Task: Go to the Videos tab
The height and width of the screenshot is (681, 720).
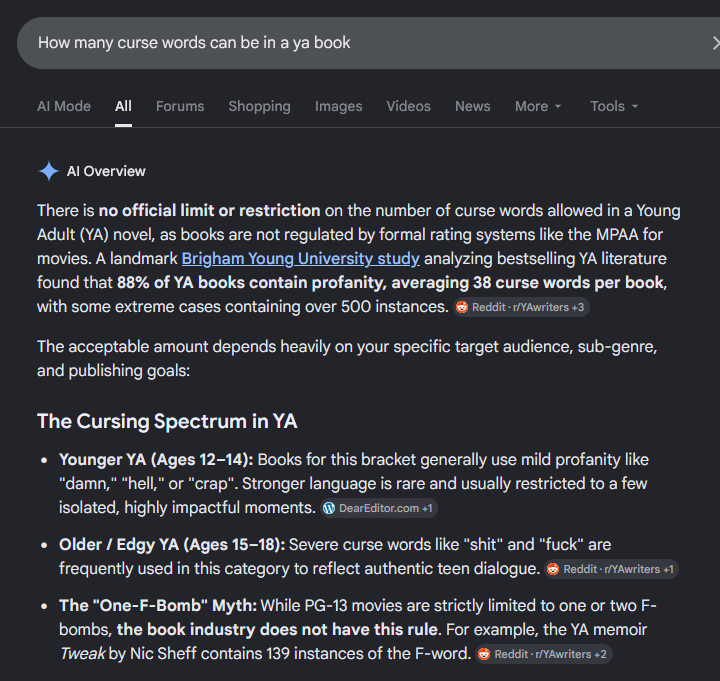Action: 408,106
